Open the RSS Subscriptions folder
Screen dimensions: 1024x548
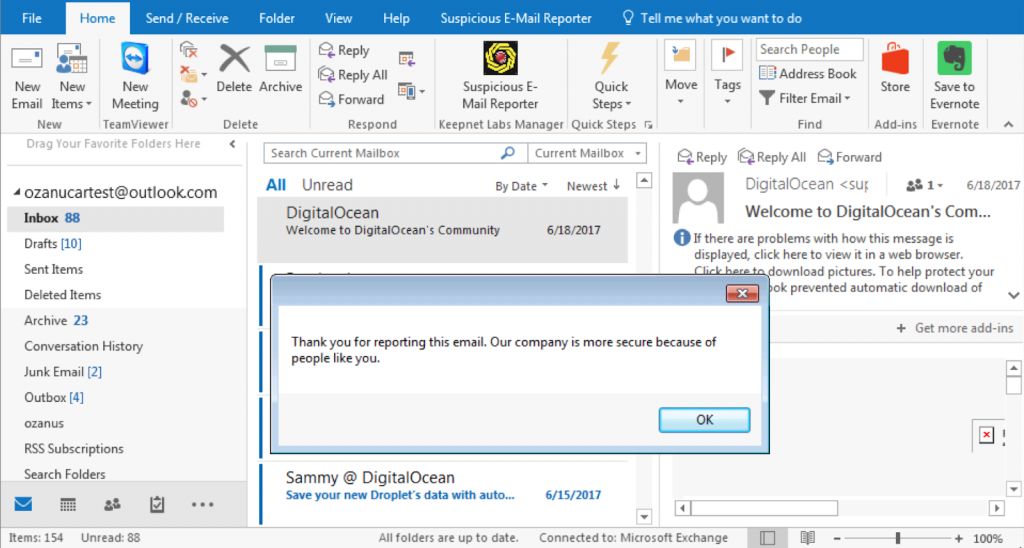(x=74, y=449)
